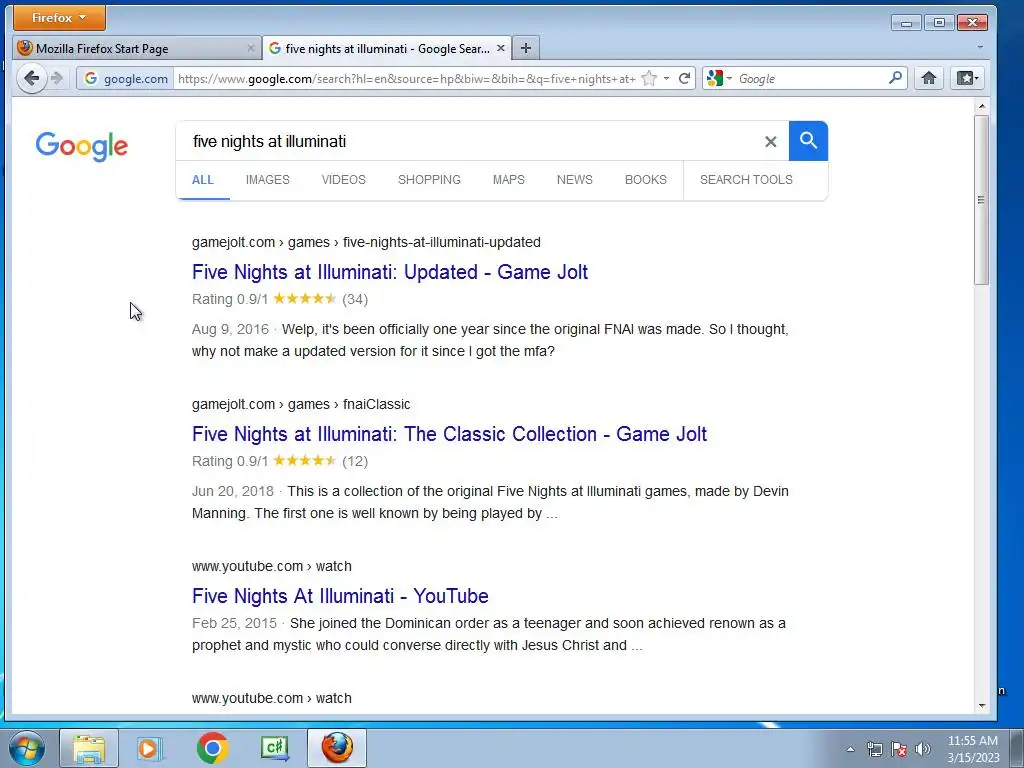Switch to the VIDEOS results tab

344,180
